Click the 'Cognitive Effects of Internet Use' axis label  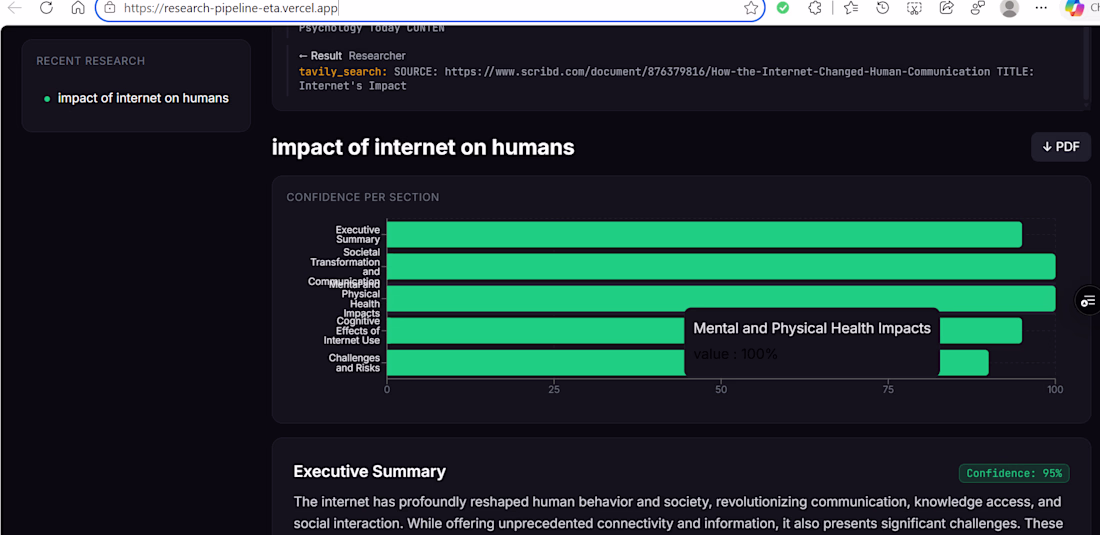click(352, 330)
